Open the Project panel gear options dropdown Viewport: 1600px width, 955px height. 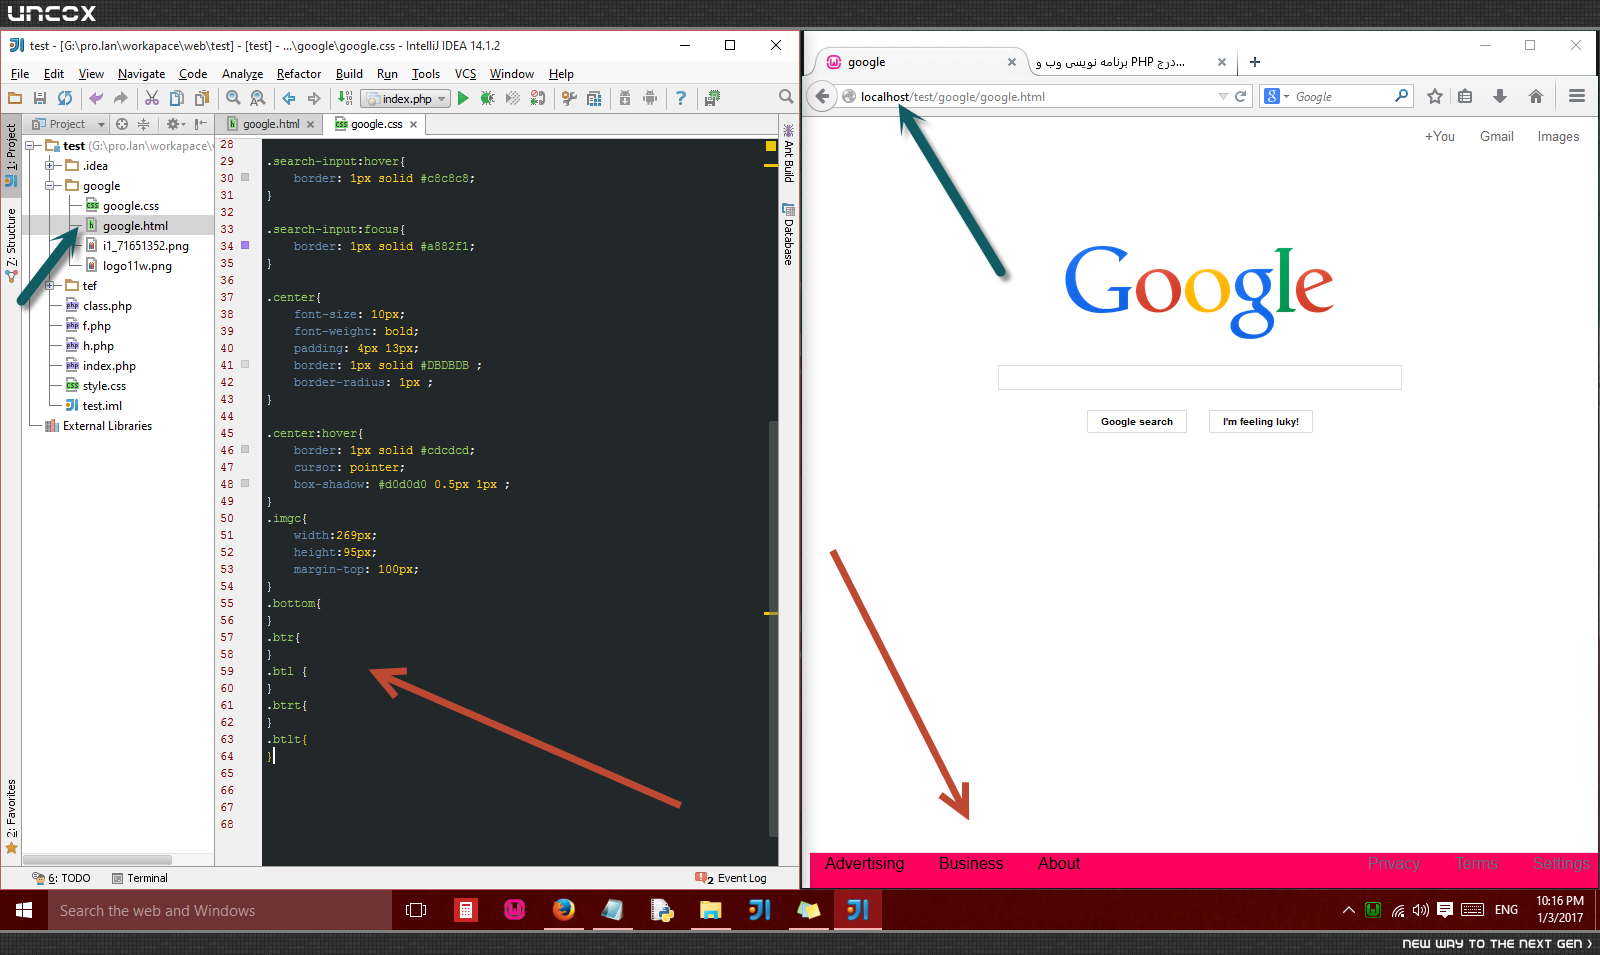click(x=176, y=124)
